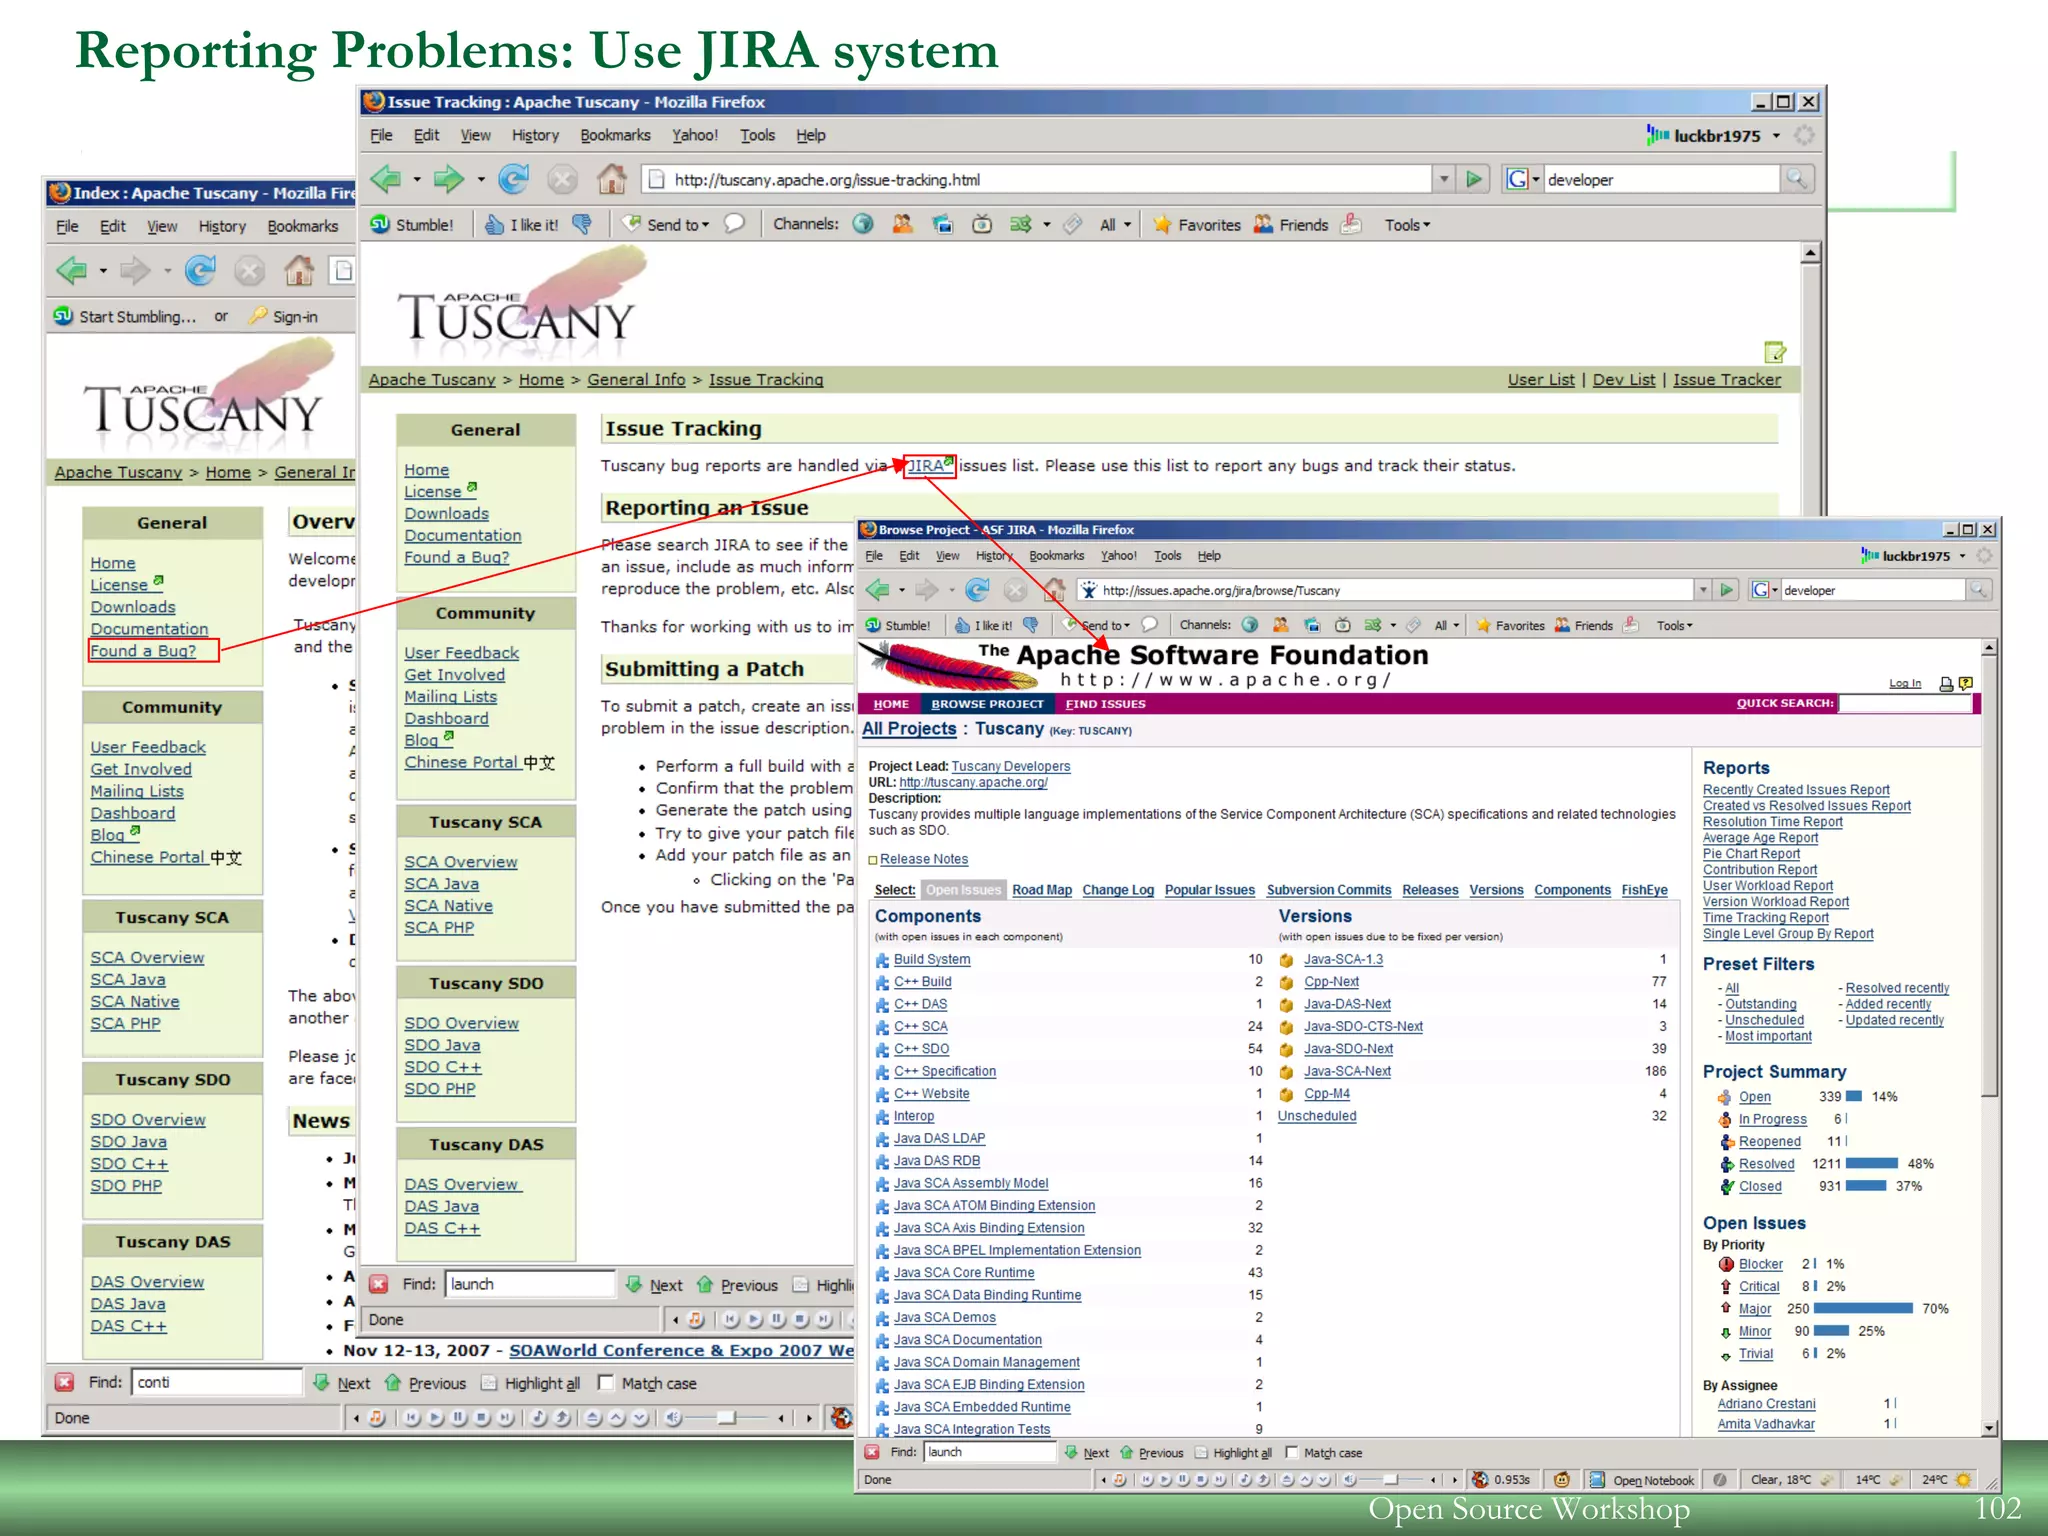Open Issue Tracker link at top right
The height and width of the screenshot is (1536, 2048).
click(1726, 379)
